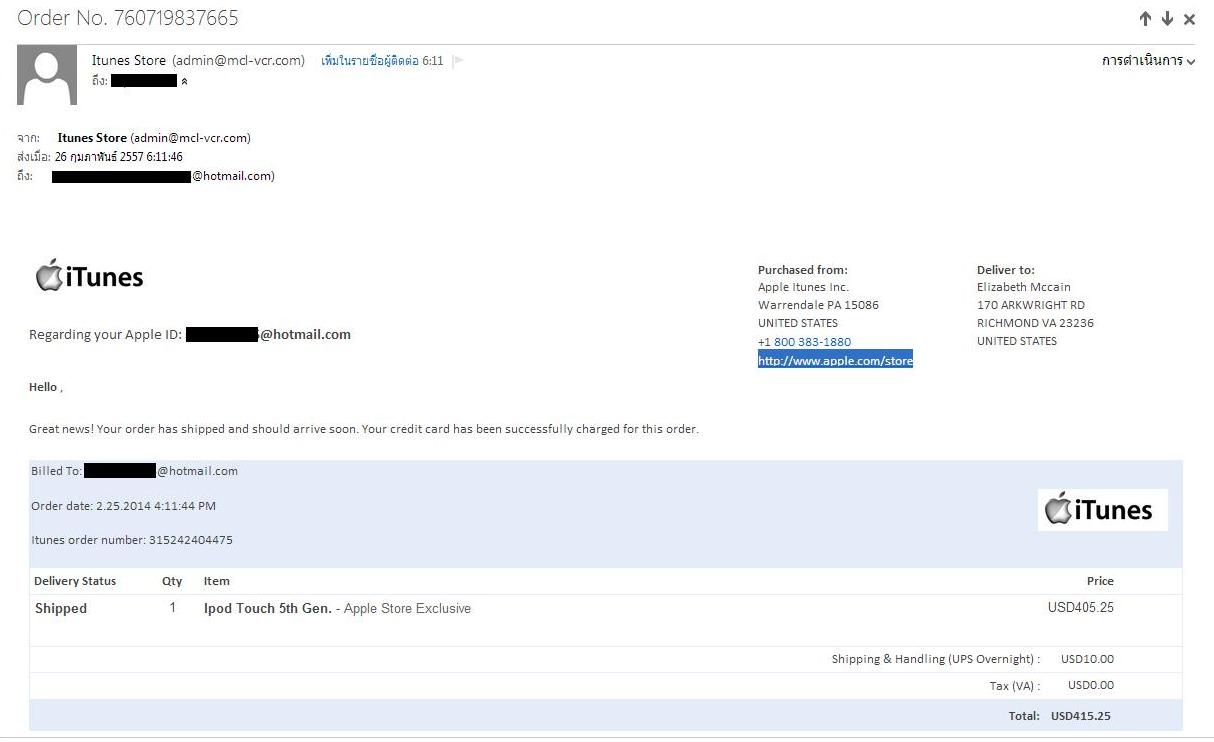Select text RICHMOND VA 23236

[x=1035, y=323]
